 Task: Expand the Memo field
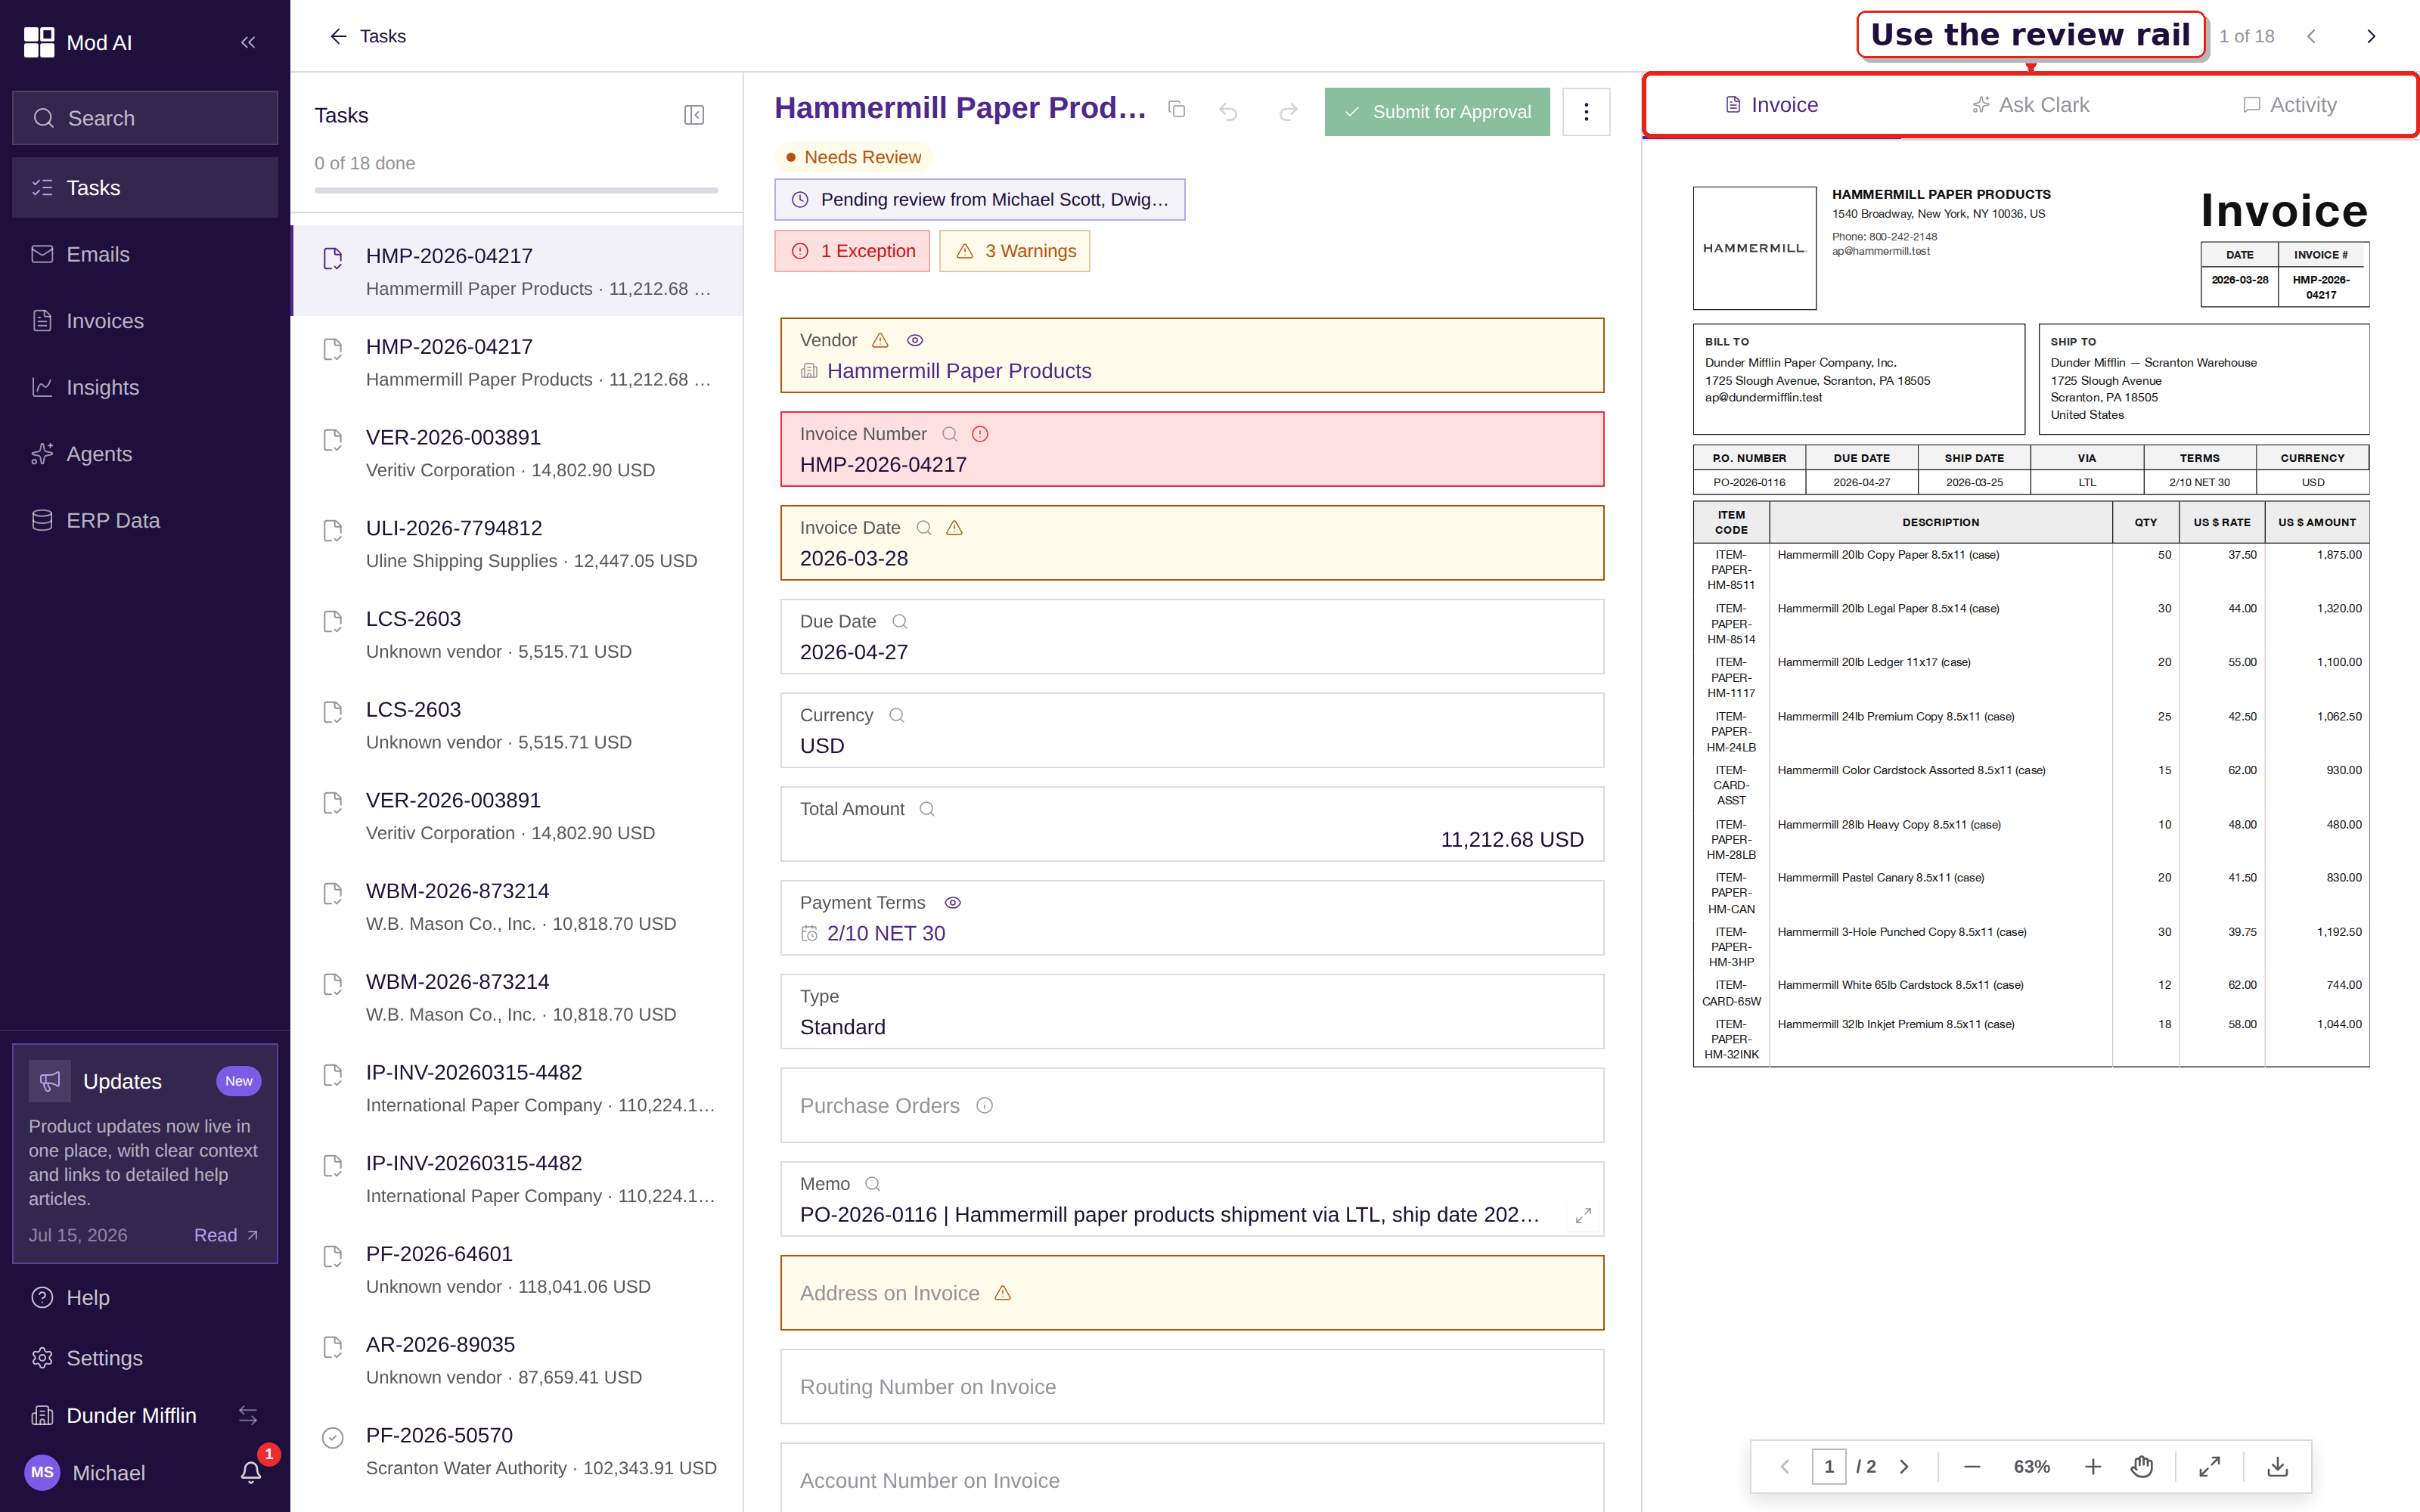(1583, 1216)
